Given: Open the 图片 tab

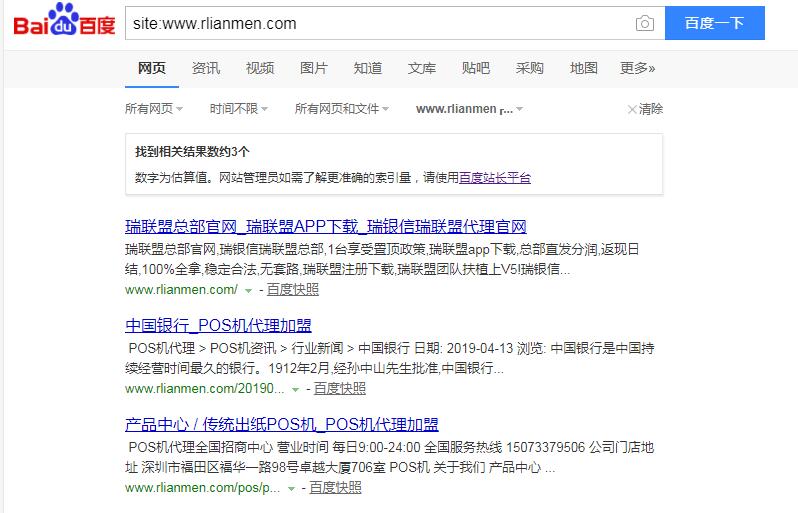Looking at the screenshot, I should (x=314, y=68).
